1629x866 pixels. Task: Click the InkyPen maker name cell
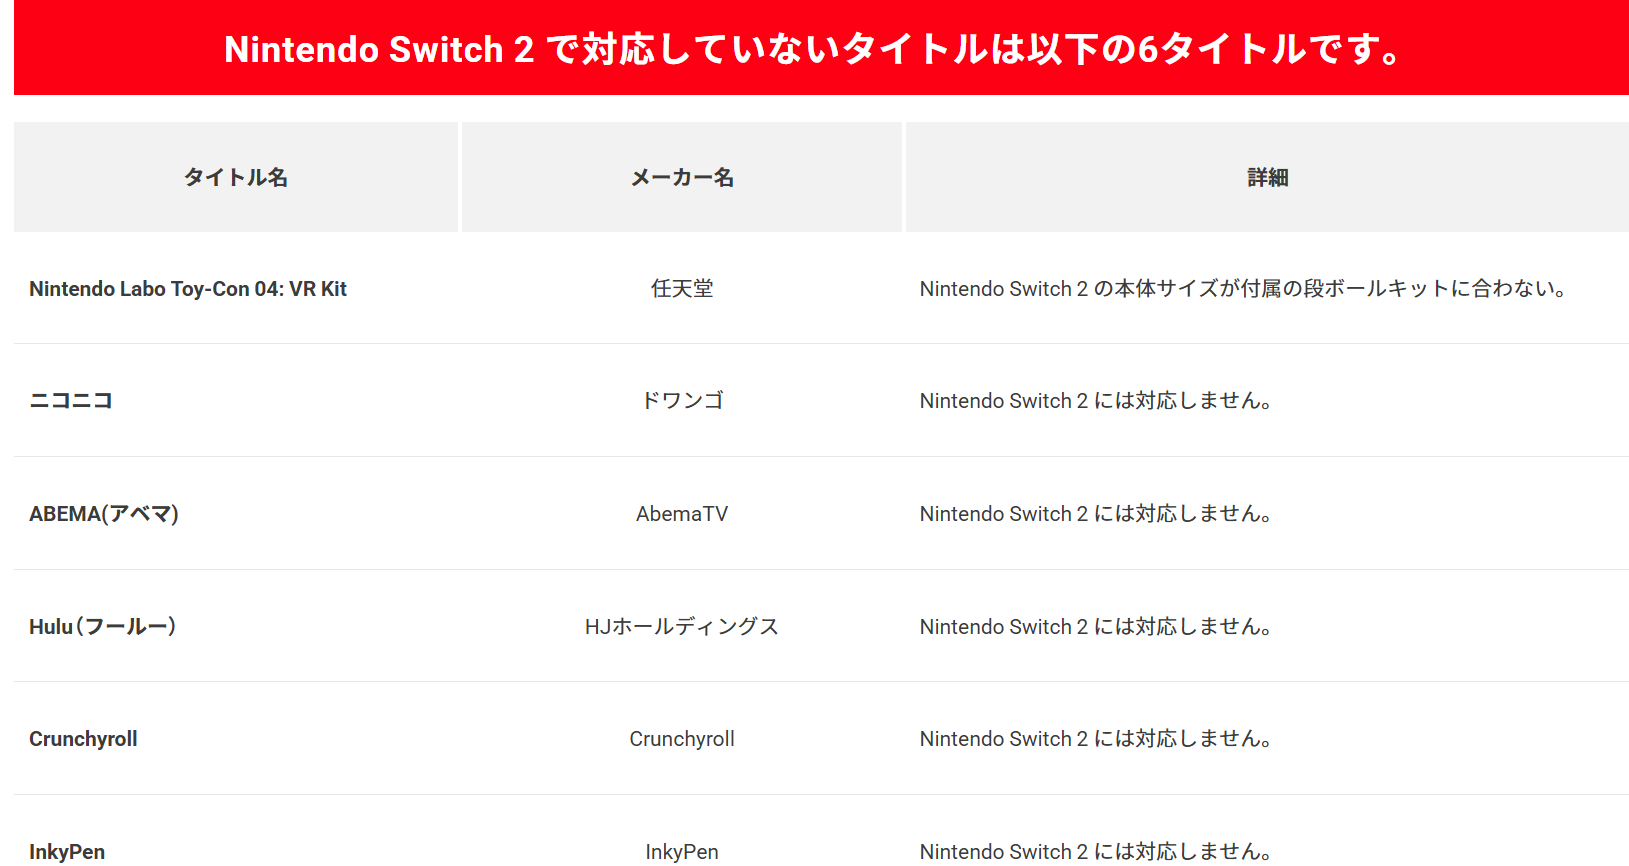[682, 852]
